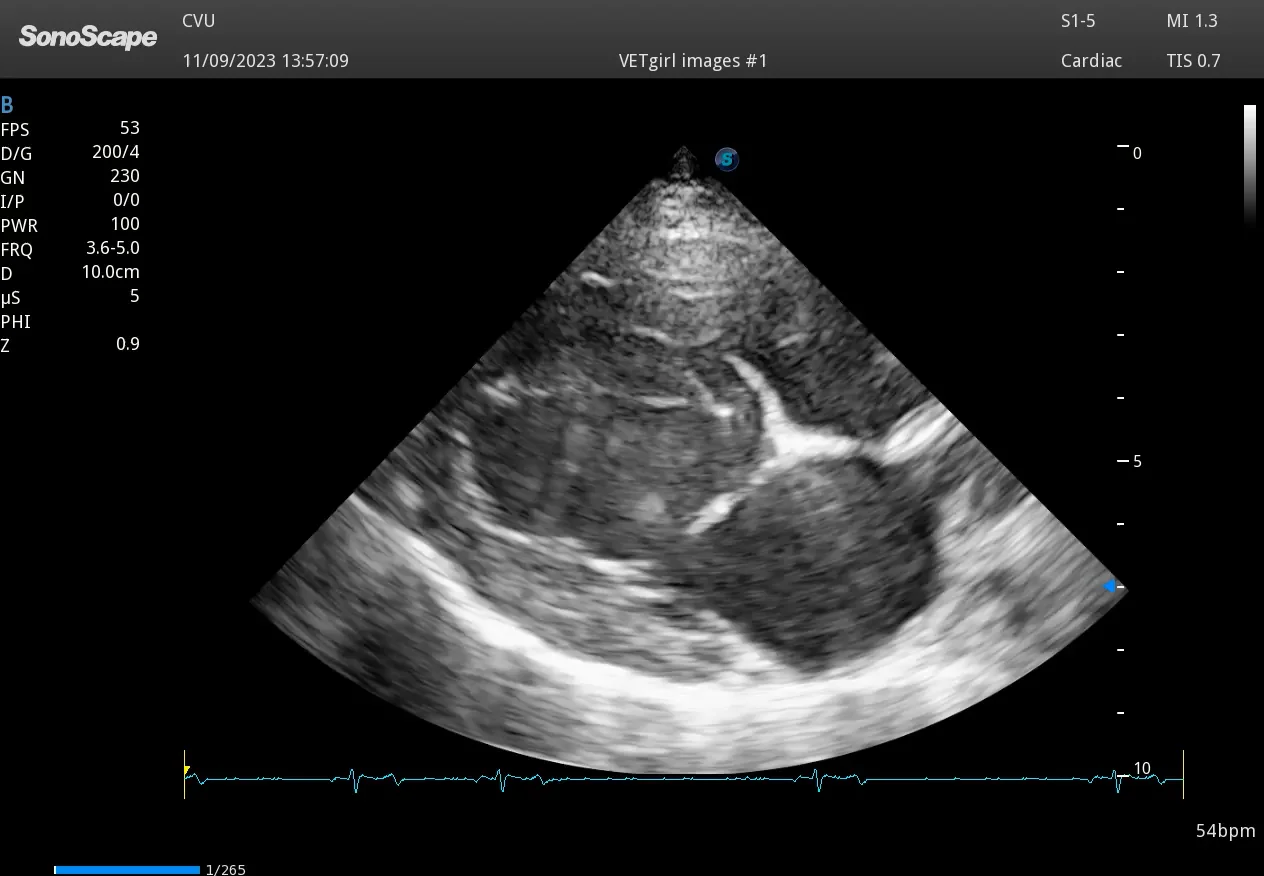Click the frame counter 1/265
The image size is (1264, 876).
225,870
